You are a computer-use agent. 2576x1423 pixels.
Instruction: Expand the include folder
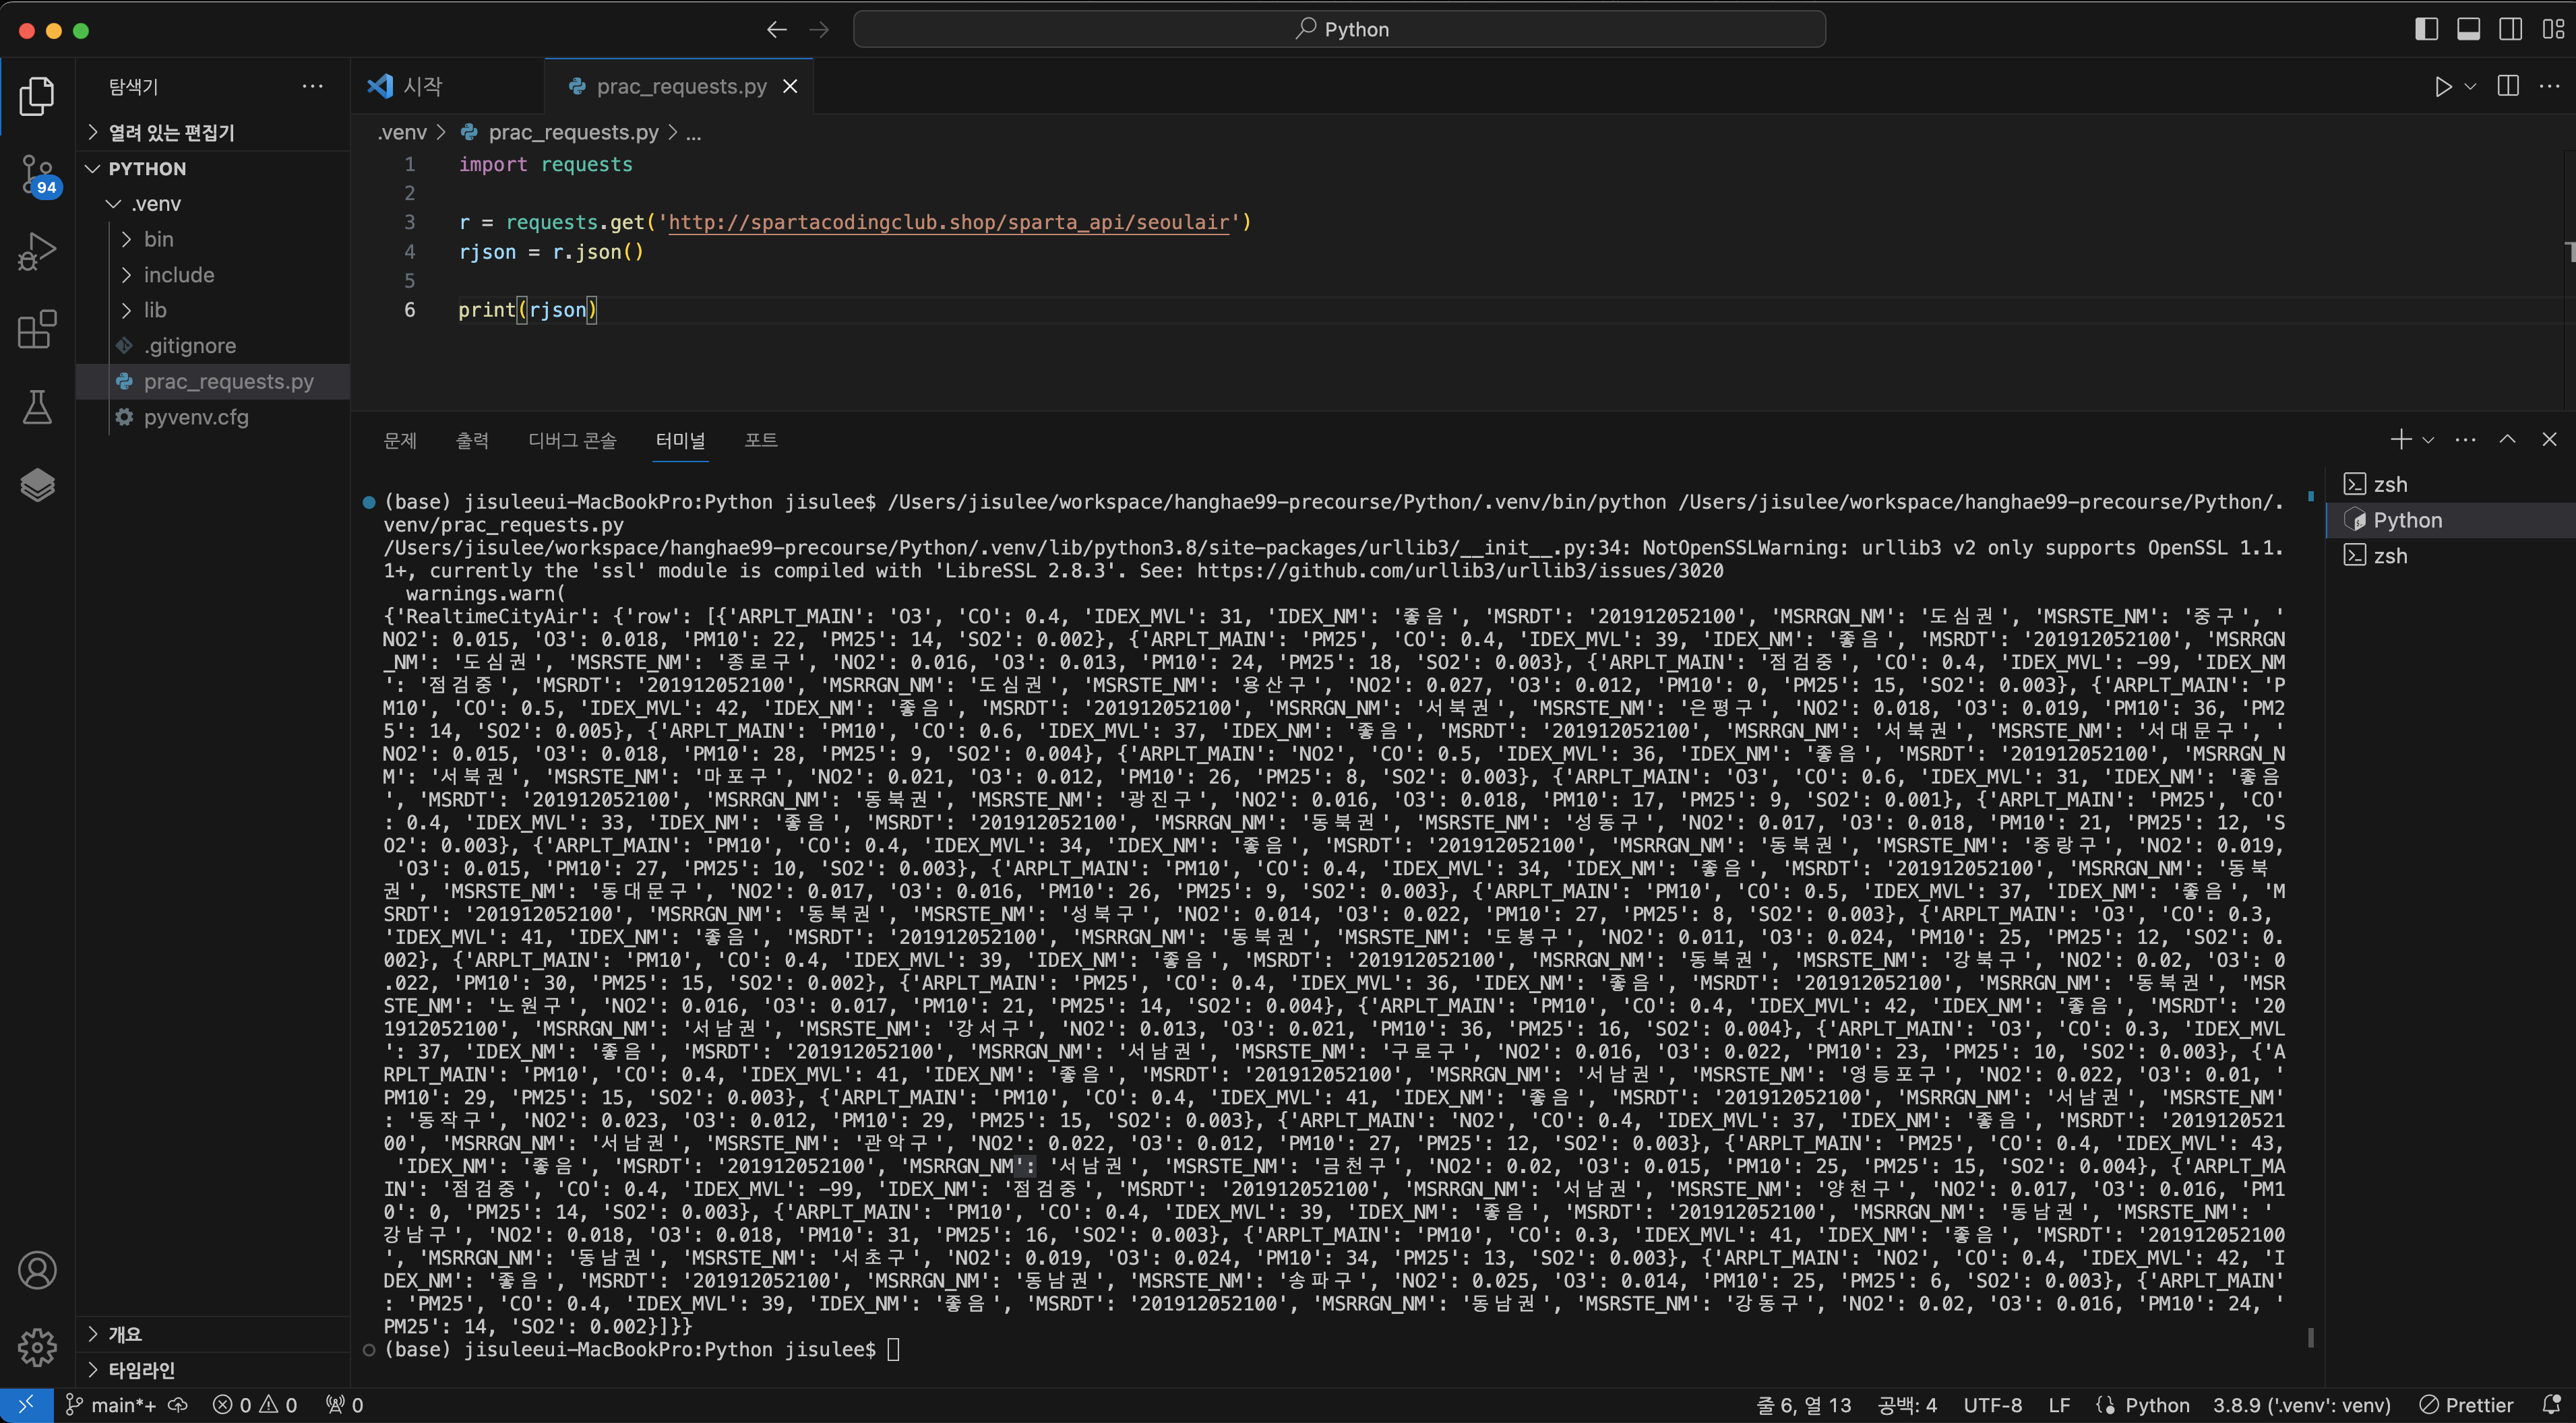pyautogui.click(x=213, y=275)
